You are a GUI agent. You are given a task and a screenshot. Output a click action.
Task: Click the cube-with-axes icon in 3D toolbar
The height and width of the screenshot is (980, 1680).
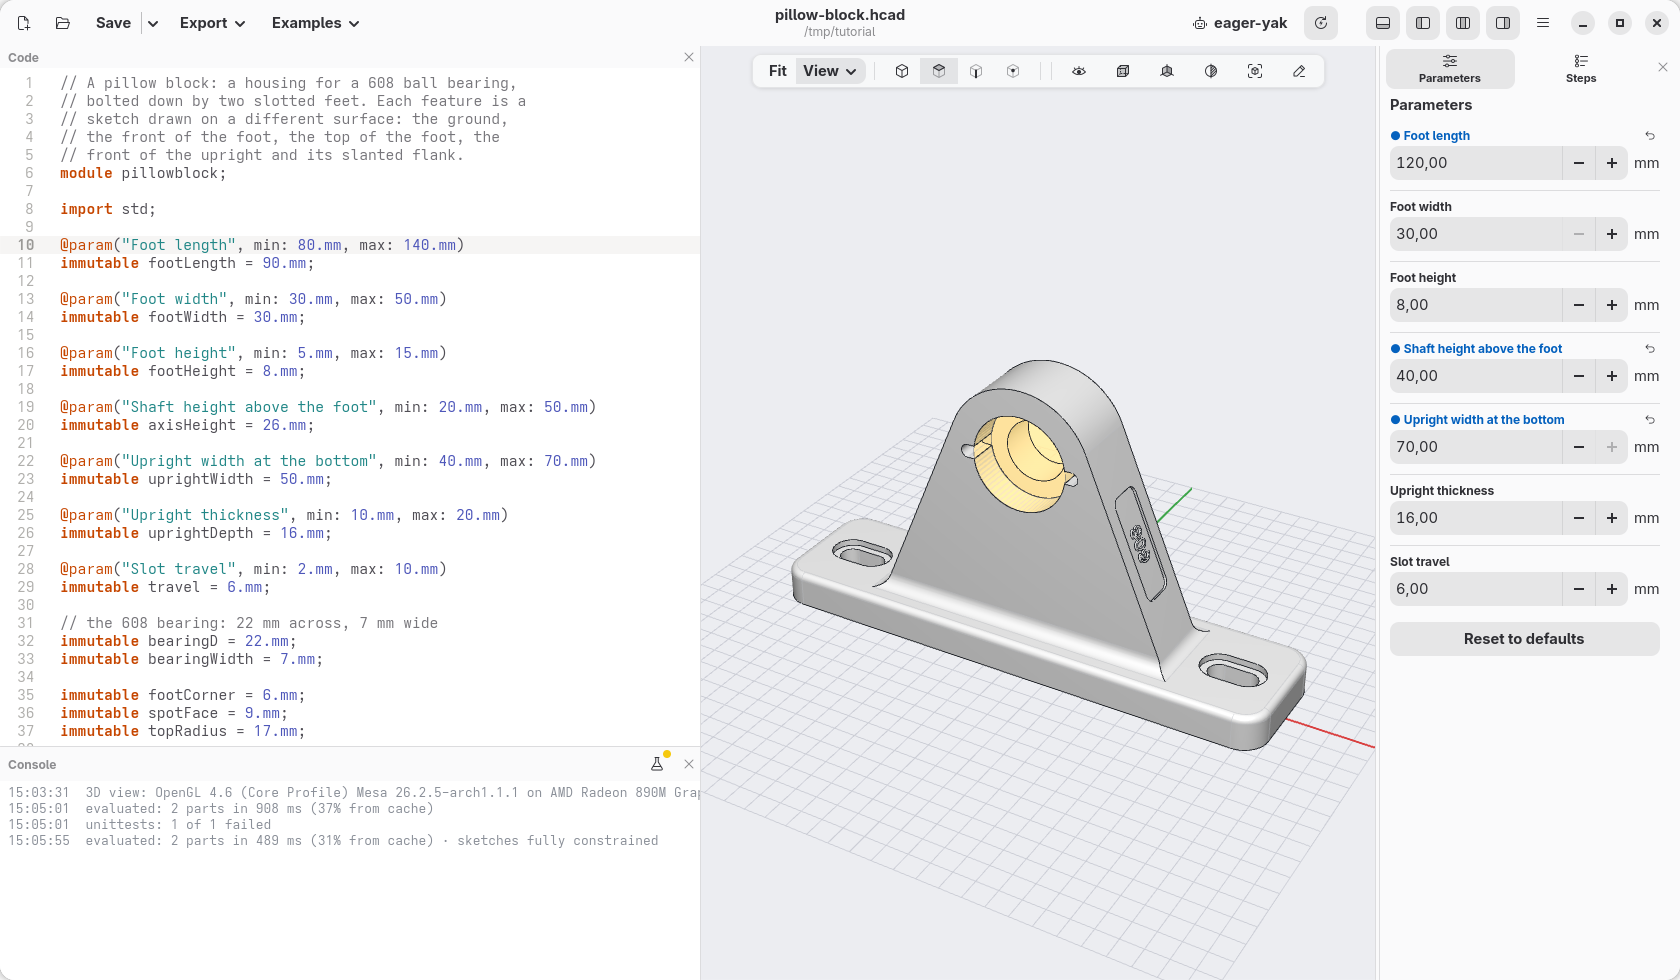point(1167,71)
